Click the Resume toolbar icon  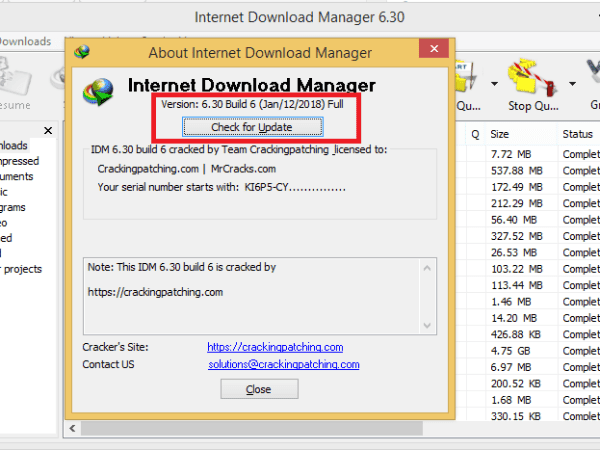coord(15,83)
